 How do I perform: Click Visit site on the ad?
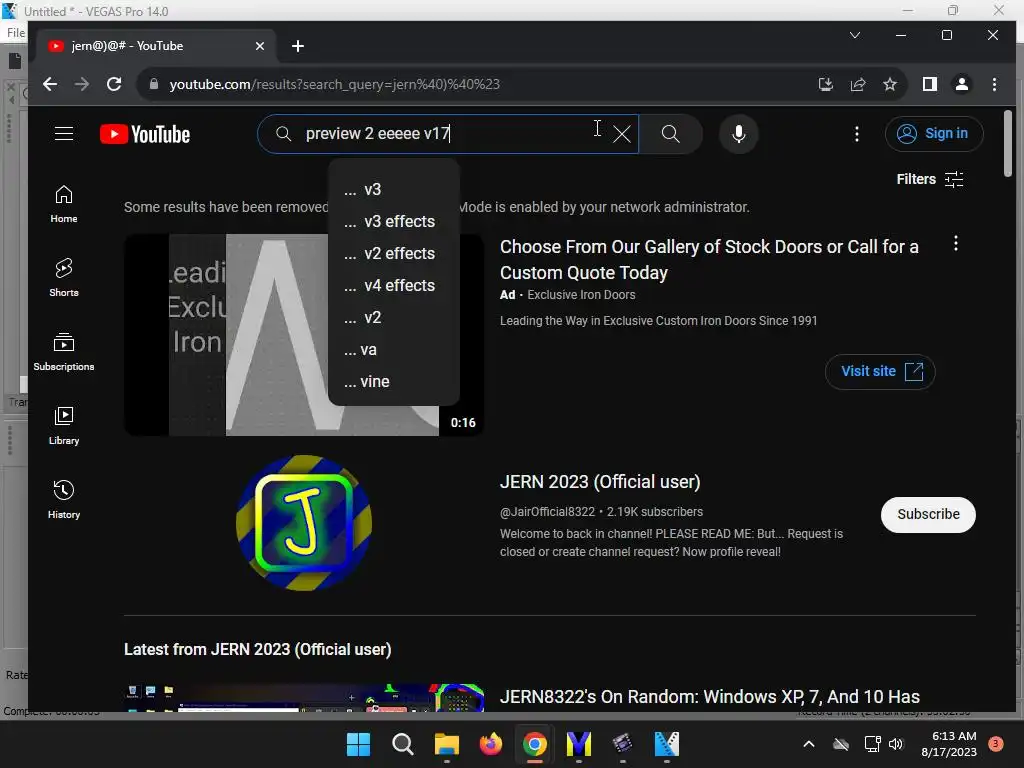880,372
